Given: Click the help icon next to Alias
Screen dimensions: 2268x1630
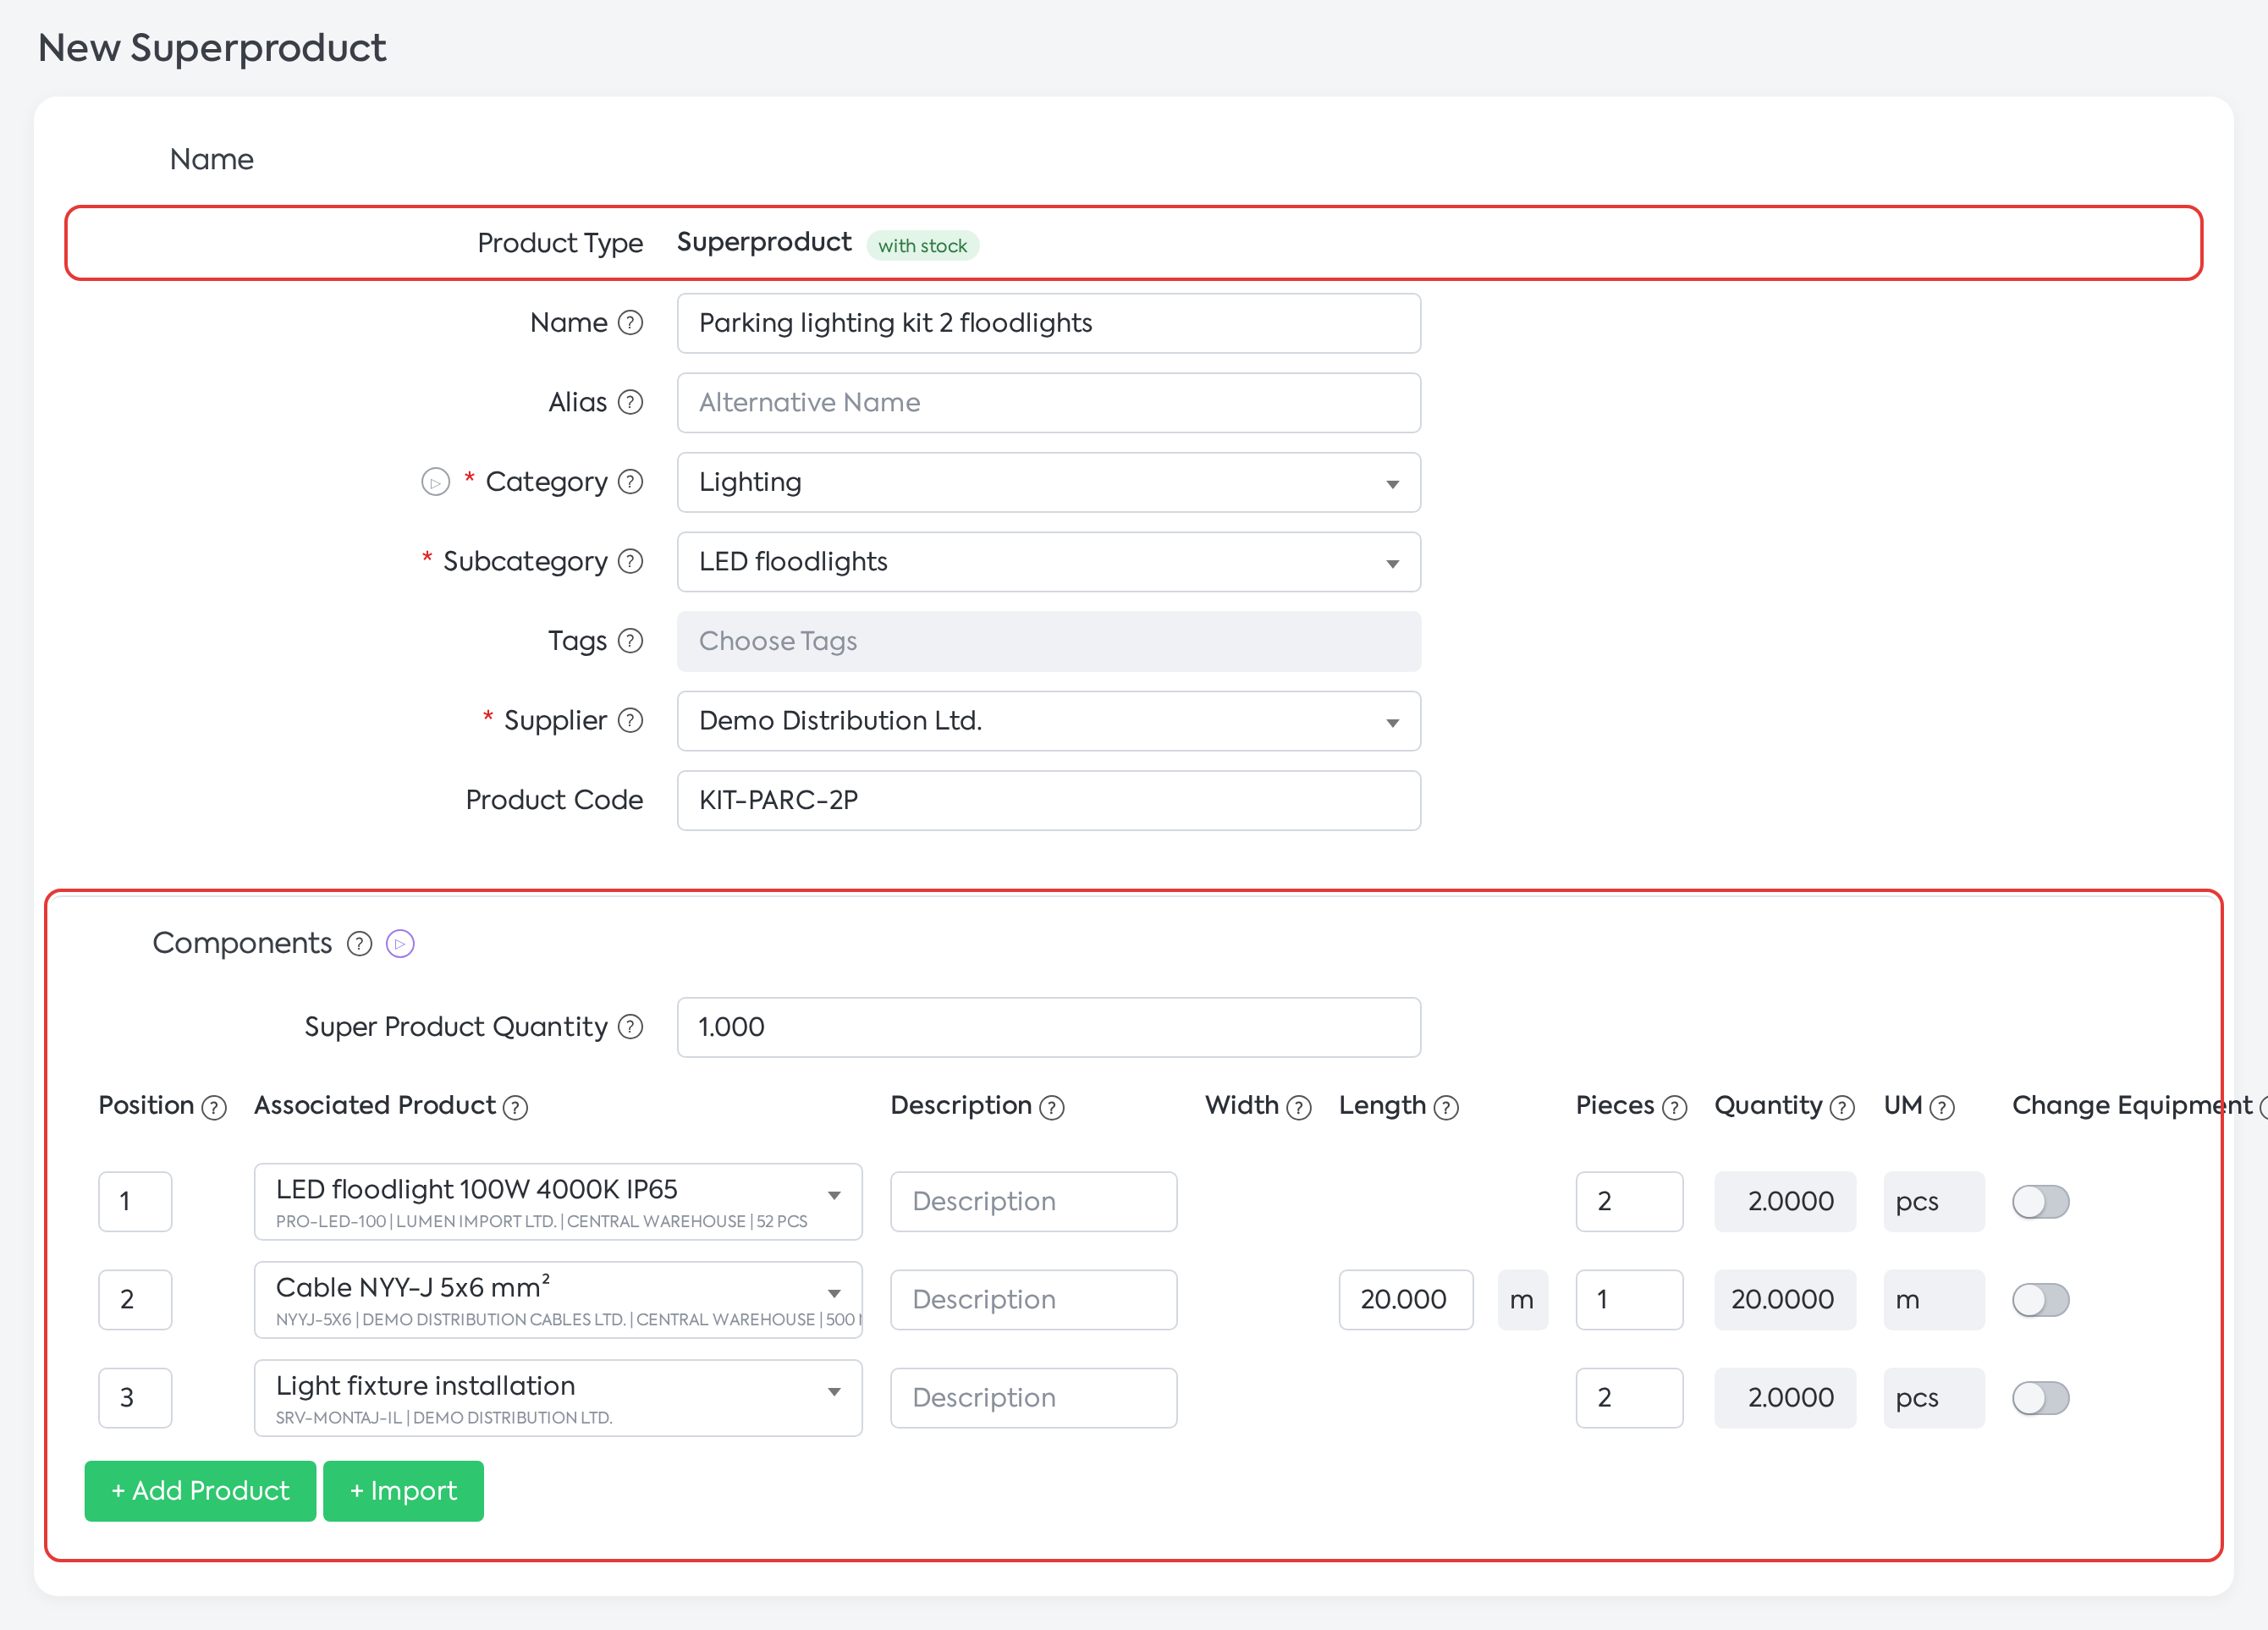Looking at the screenshot, I should coord(630,402).
